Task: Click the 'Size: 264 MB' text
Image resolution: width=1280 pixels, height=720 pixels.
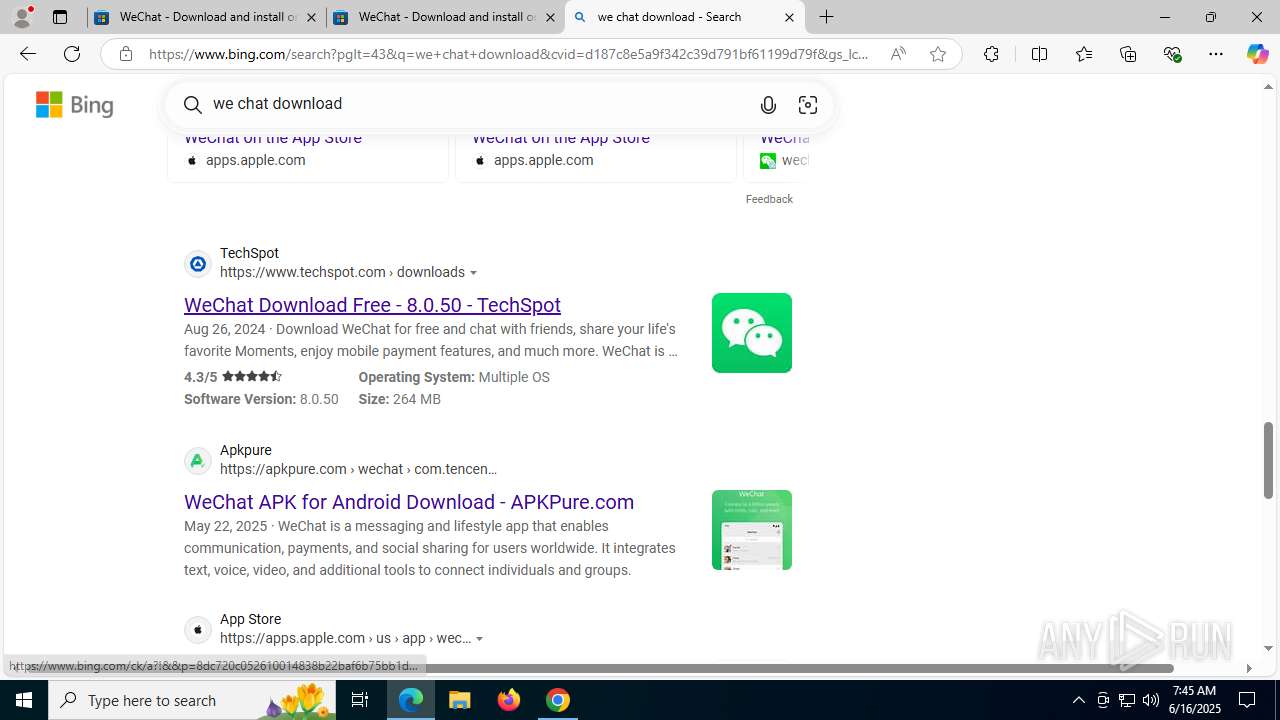Action: coord(399,399)
